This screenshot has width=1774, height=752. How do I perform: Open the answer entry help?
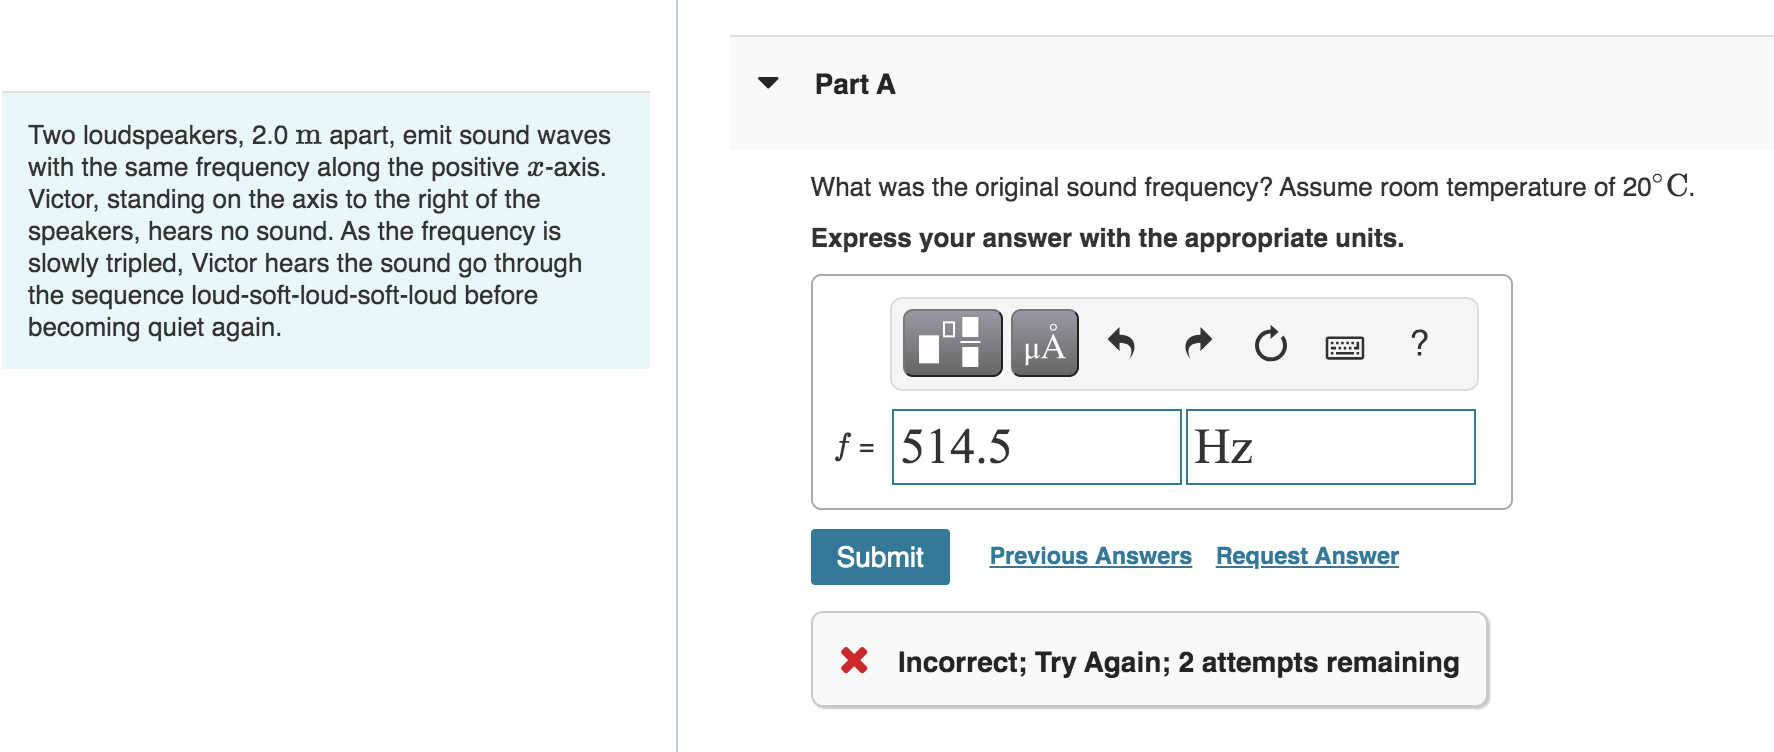[1419, 343]
